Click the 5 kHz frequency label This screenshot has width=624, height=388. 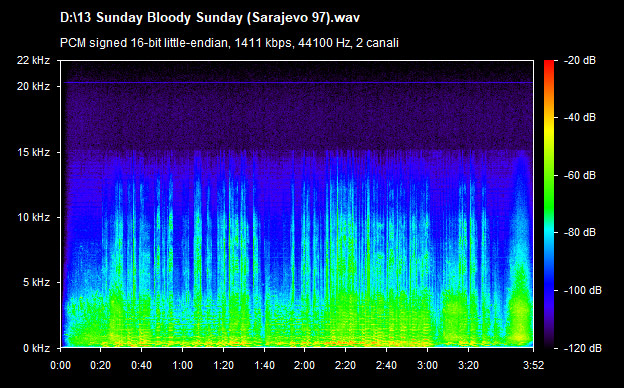pos(36,283)
